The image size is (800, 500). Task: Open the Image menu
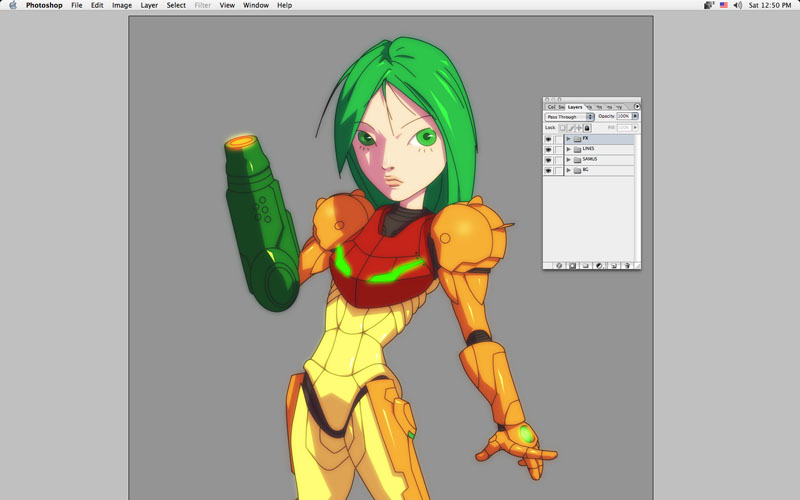click(122, 5)
